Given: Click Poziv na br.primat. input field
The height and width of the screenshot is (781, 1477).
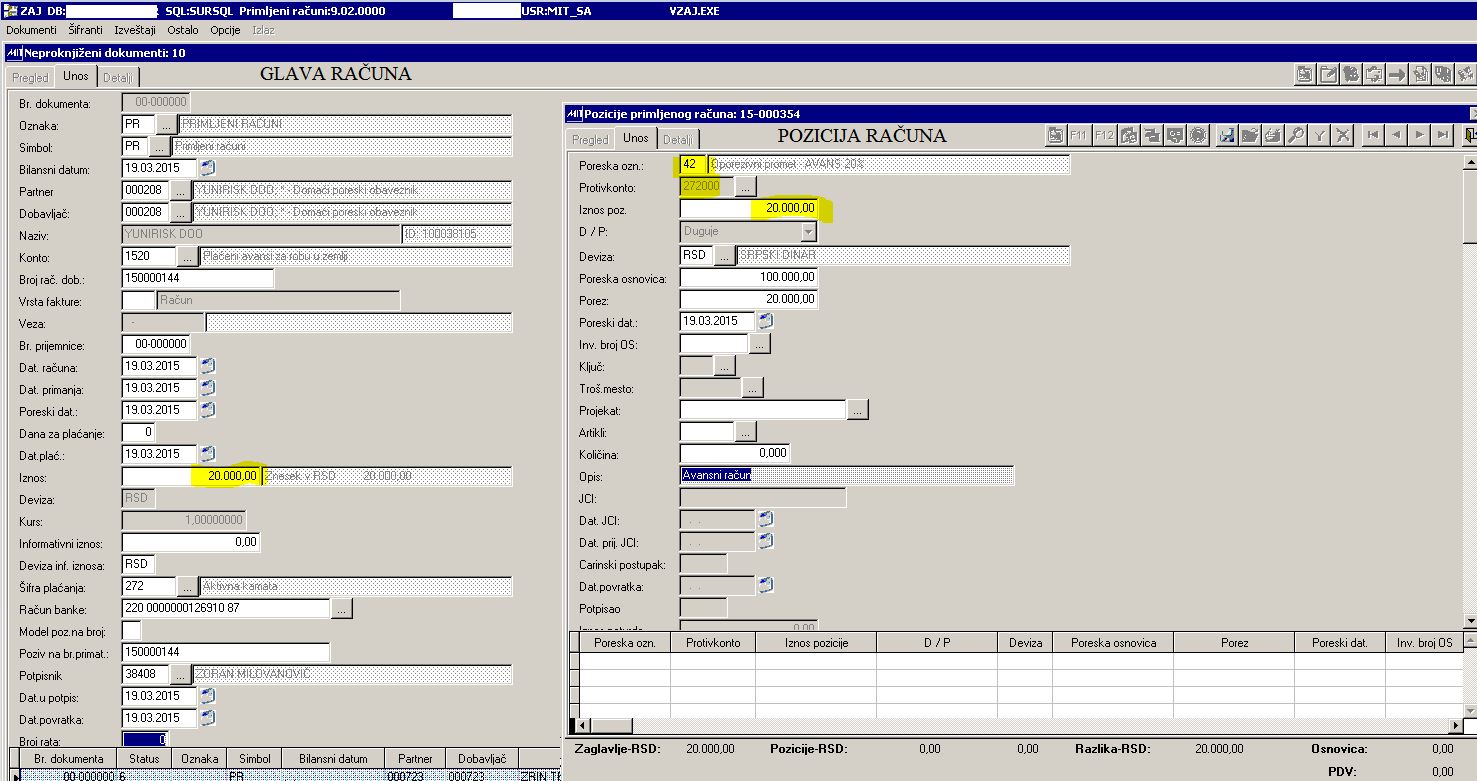Looking at the screenshot, I should point(226,652).
